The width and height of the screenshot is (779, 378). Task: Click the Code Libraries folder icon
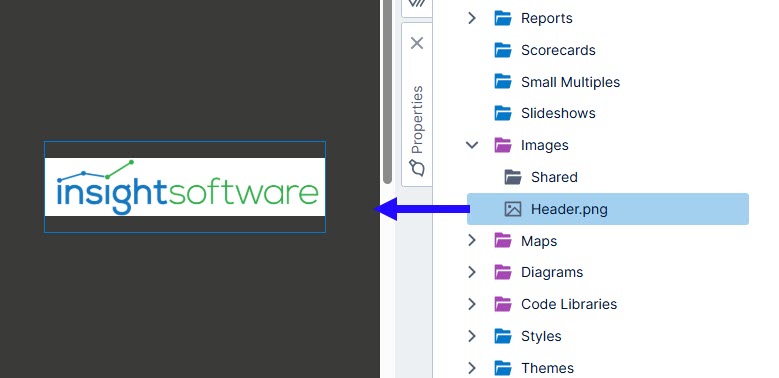503,304
